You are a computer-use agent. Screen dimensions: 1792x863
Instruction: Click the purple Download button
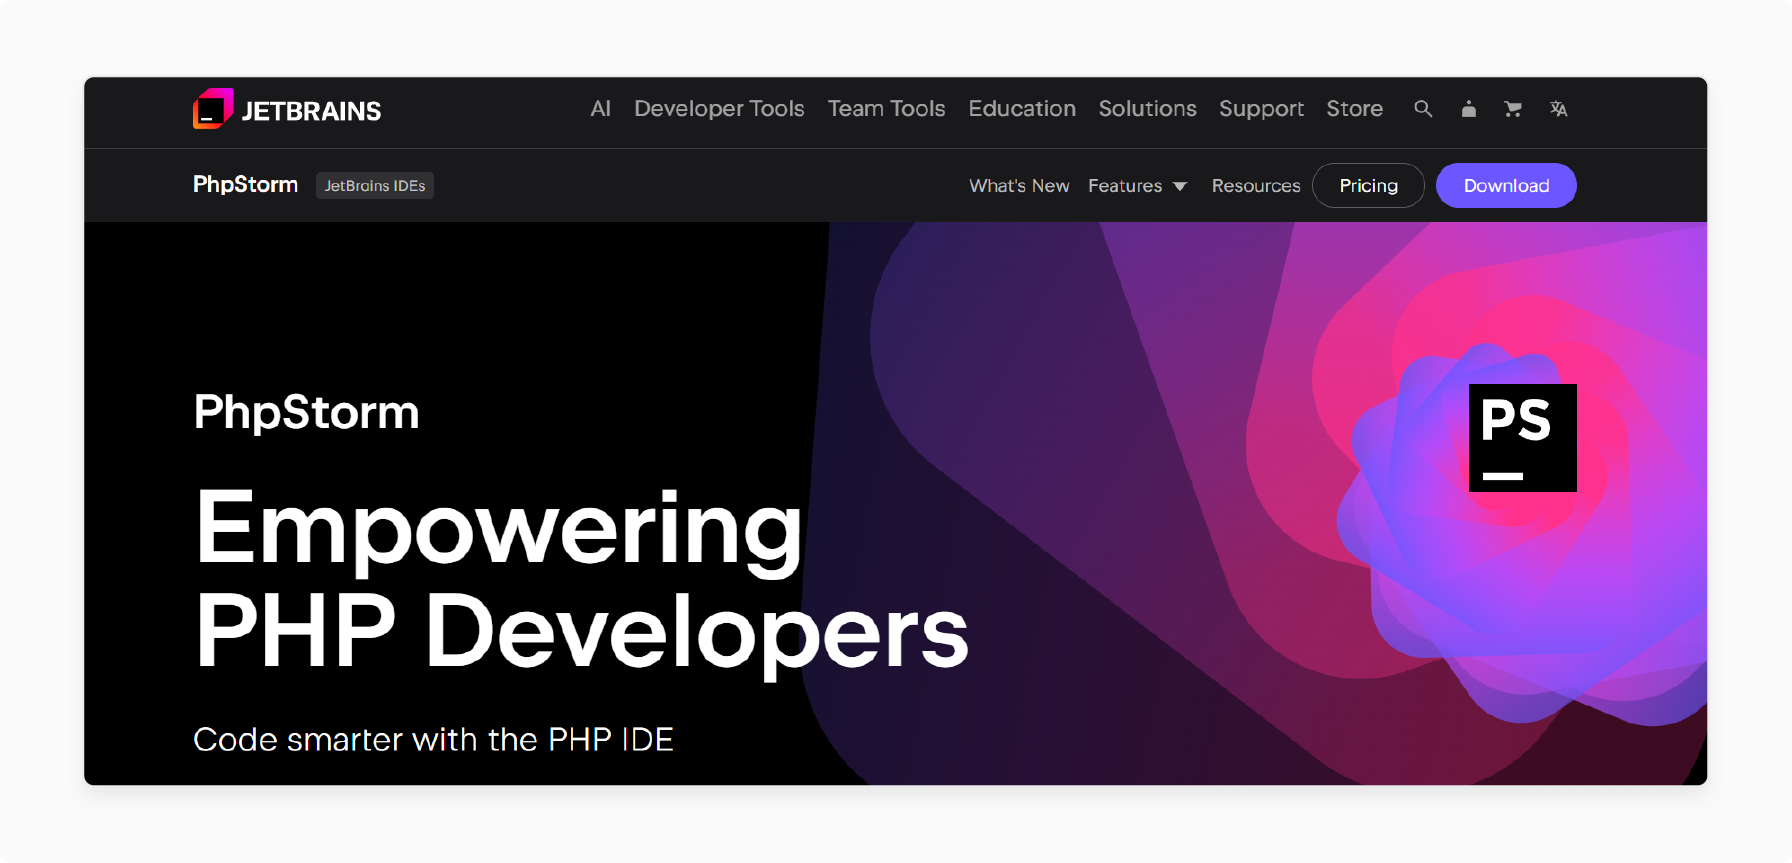1506,186
